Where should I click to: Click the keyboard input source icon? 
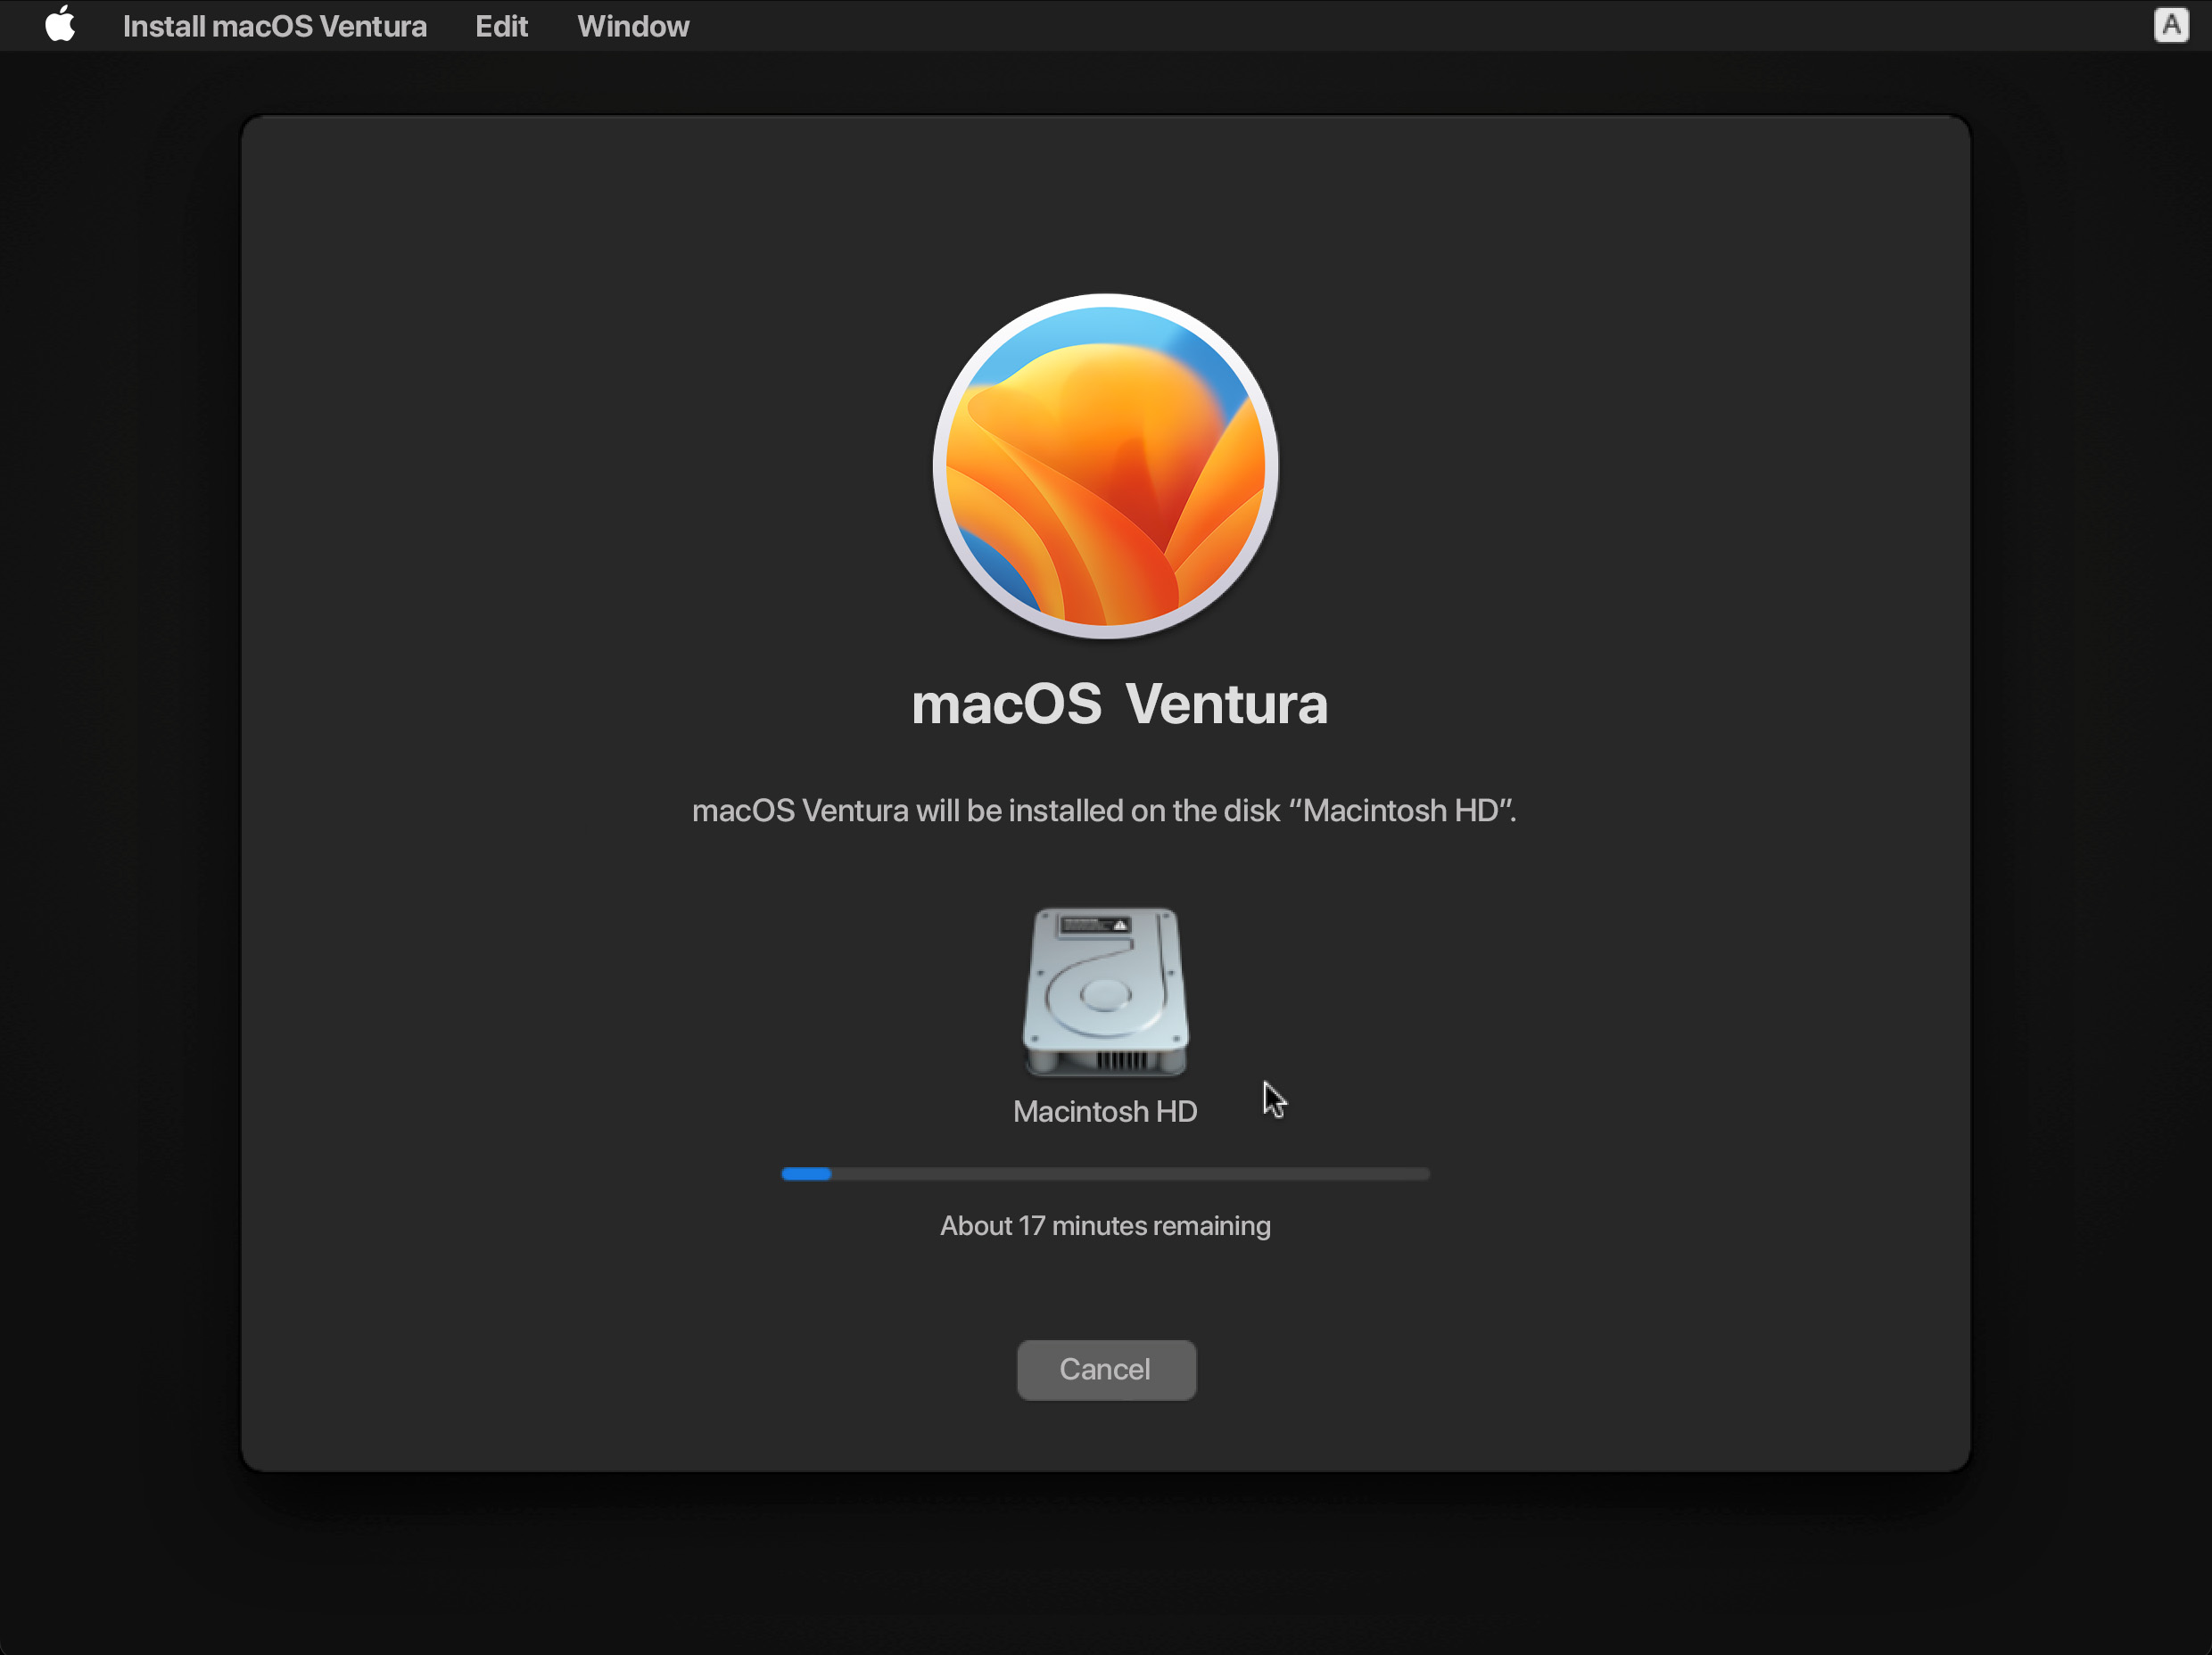point(2171,25)
